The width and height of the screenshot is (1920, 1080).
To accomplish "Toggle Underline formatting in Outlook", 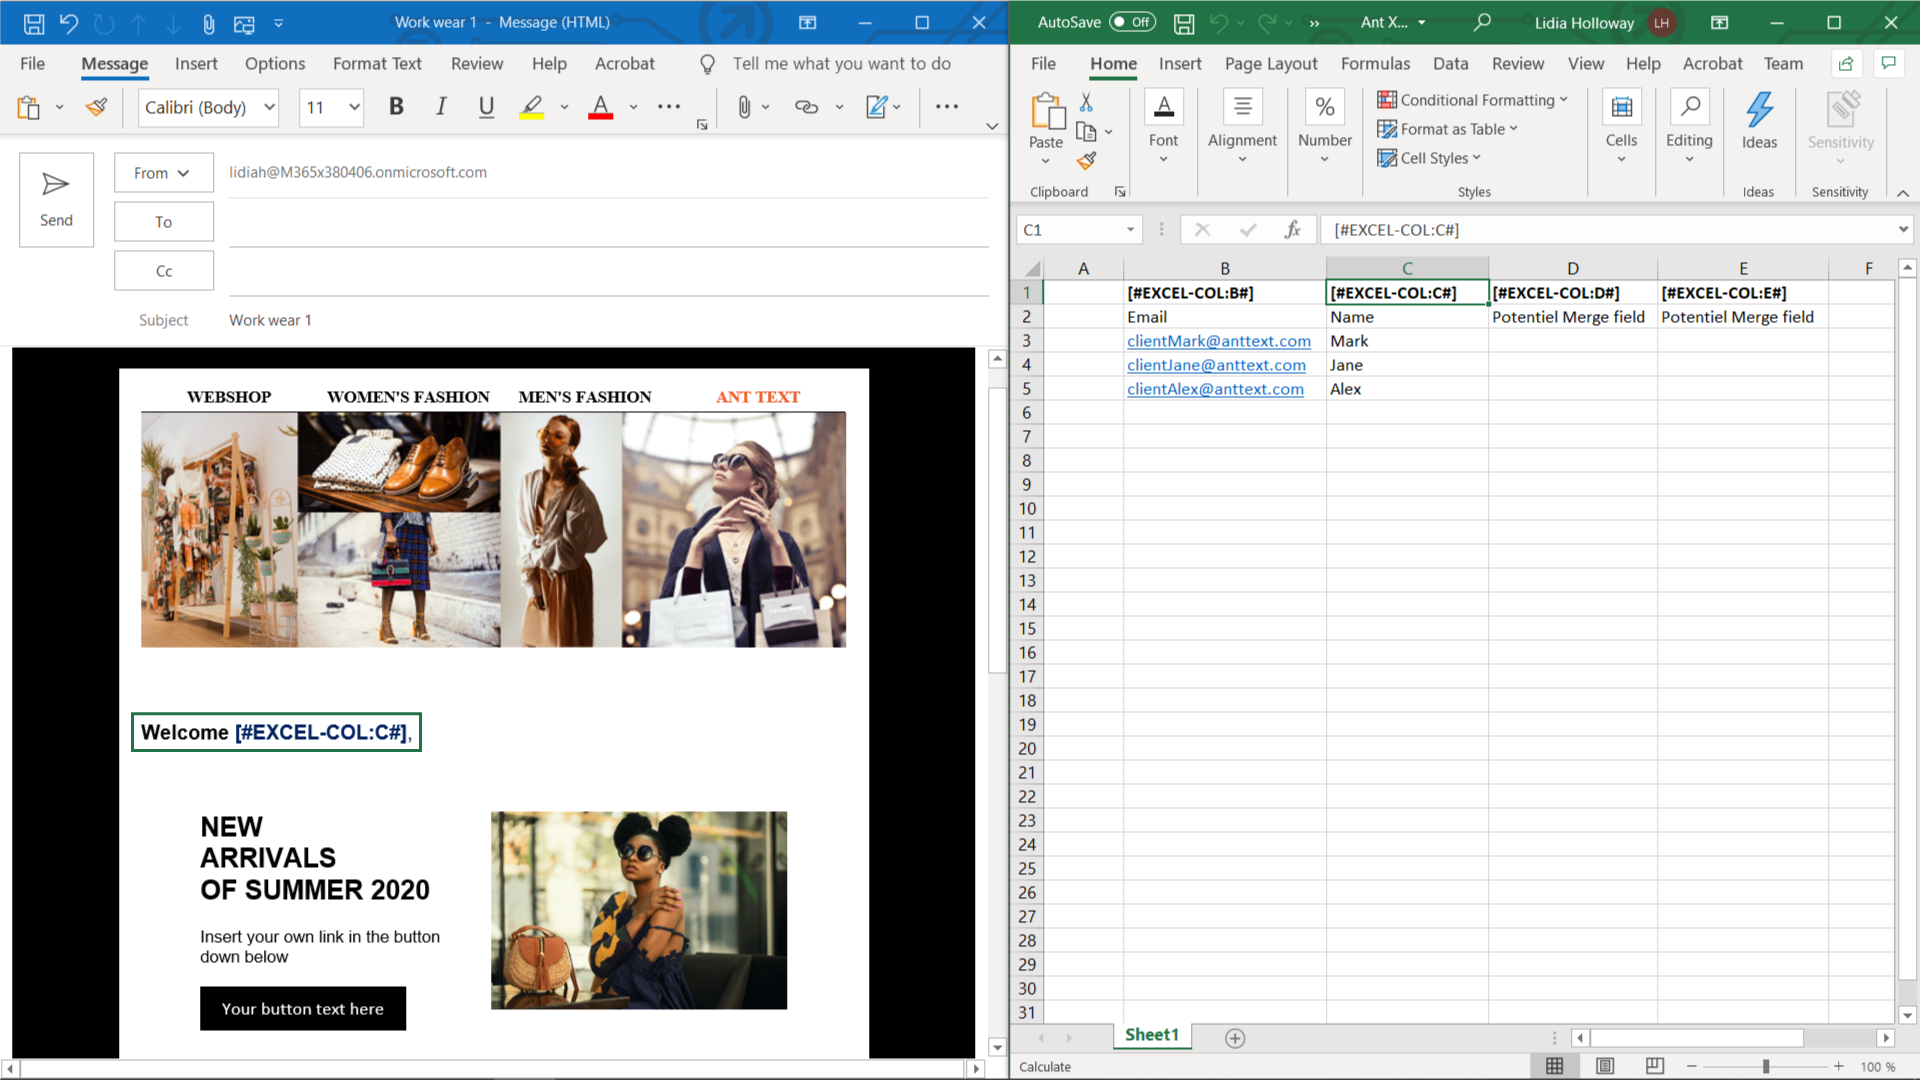I will pos(486,106).
